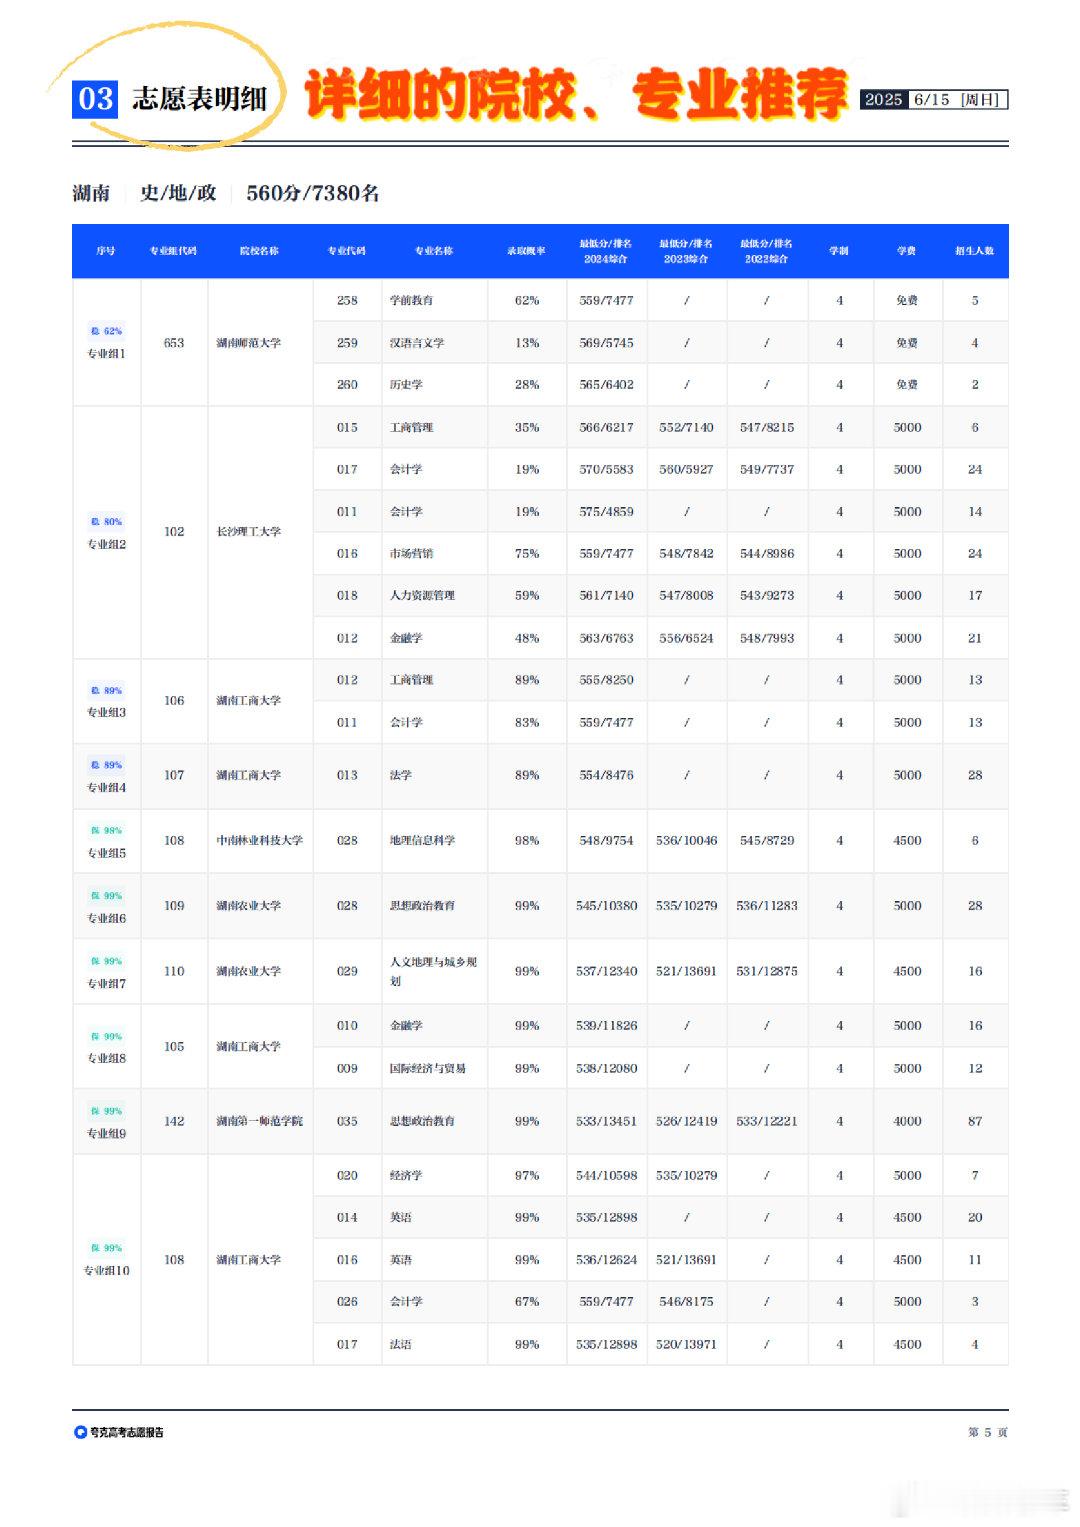Click the 545/10380 score cell
1080x1527 pixels.
[606, 906]
